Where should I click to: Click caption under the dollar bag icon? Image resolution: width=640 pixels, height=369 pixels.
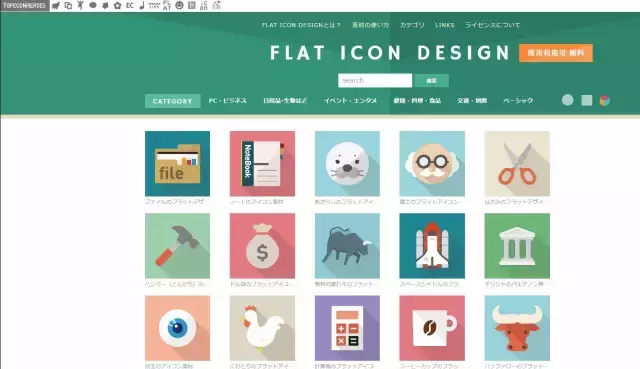(260, 284)
